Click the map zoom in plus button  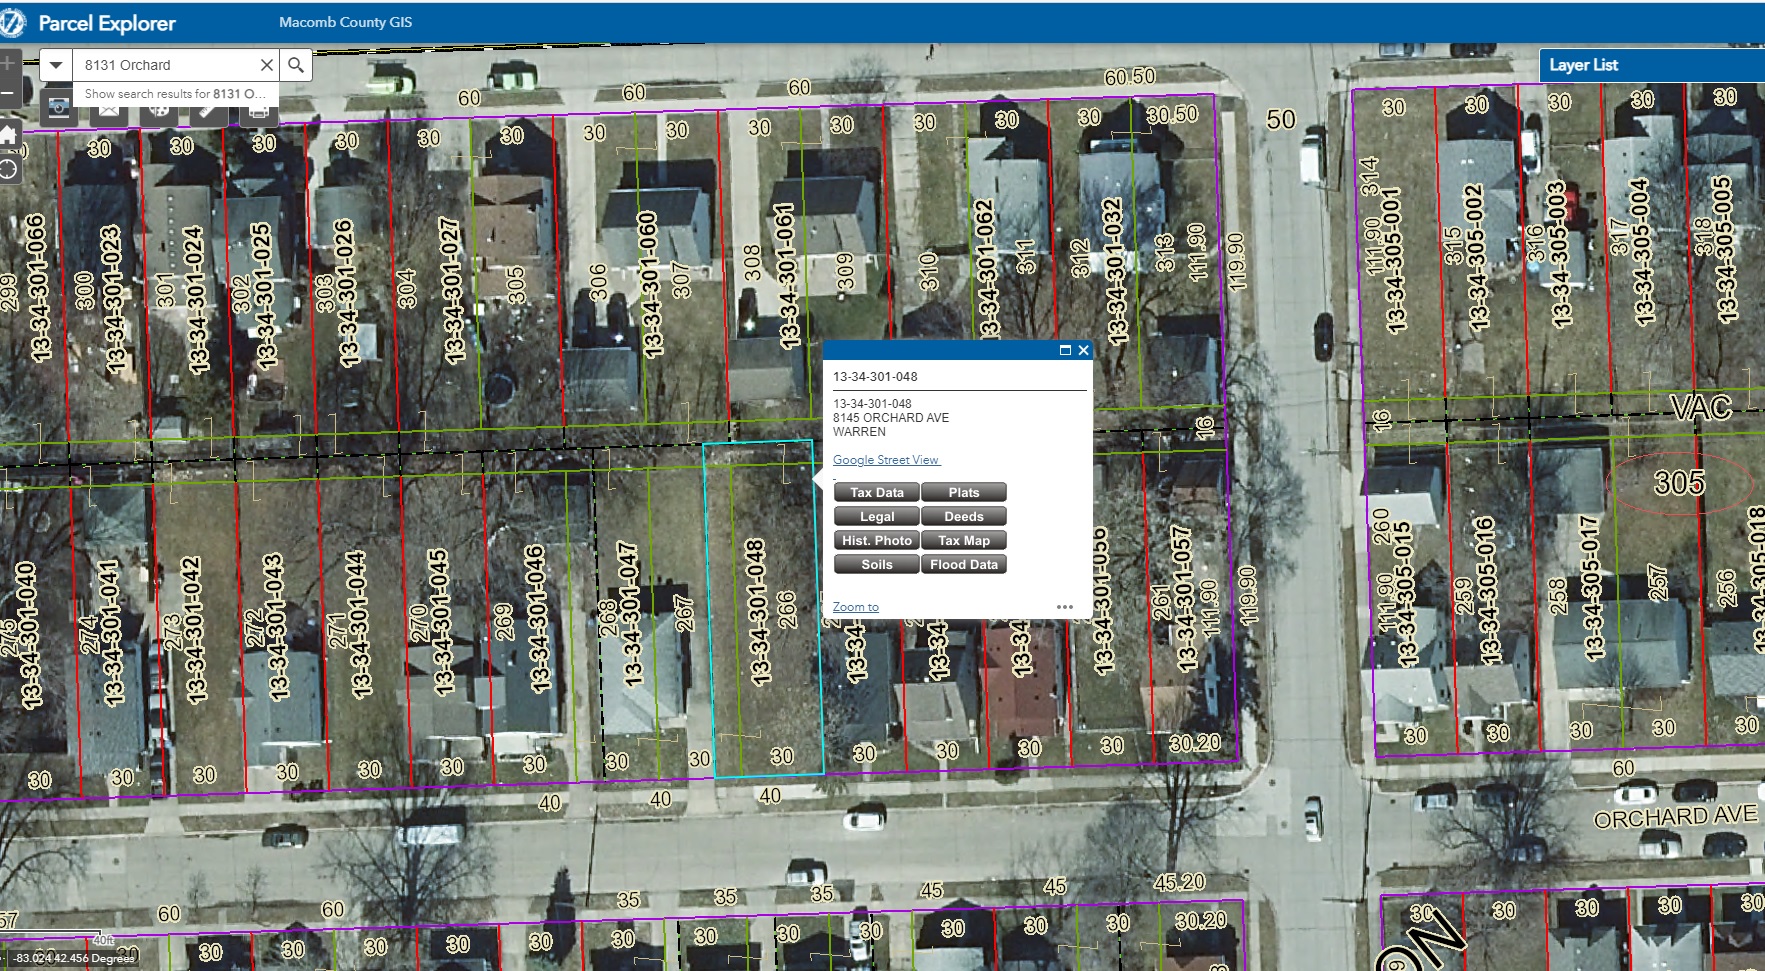[7, 63]
